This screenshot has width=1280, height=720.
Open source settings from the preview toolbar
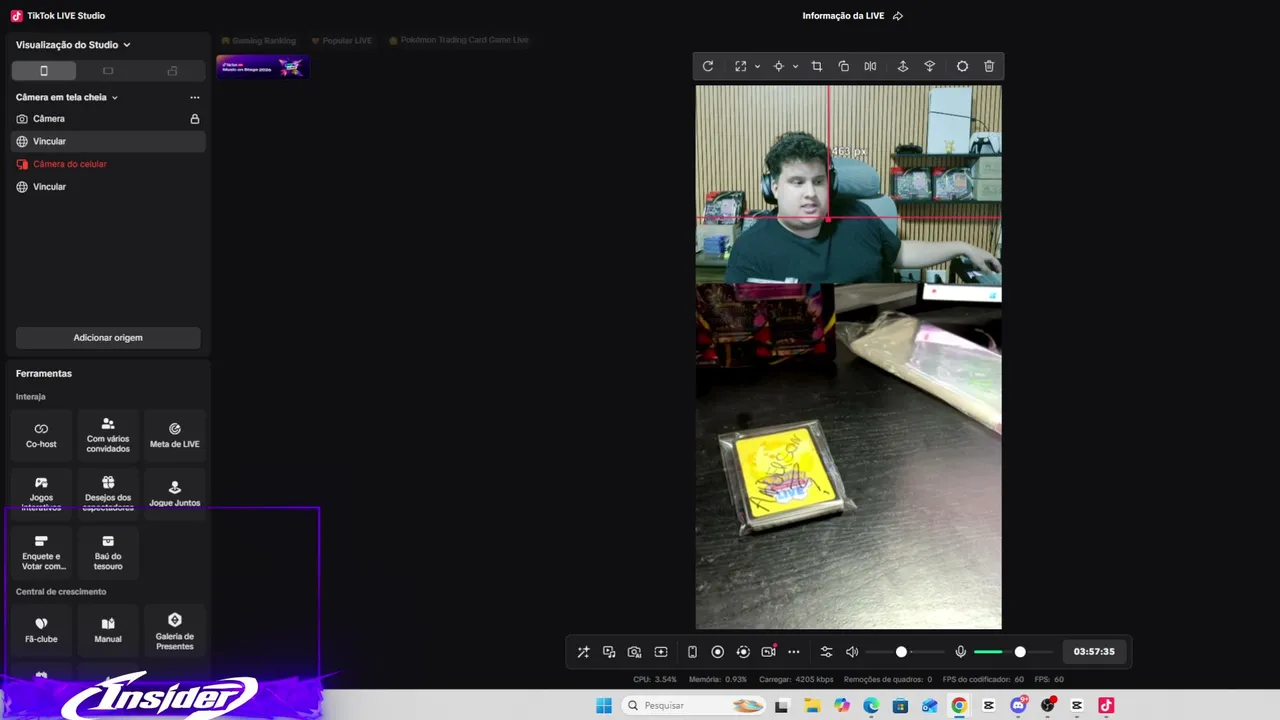962,66
